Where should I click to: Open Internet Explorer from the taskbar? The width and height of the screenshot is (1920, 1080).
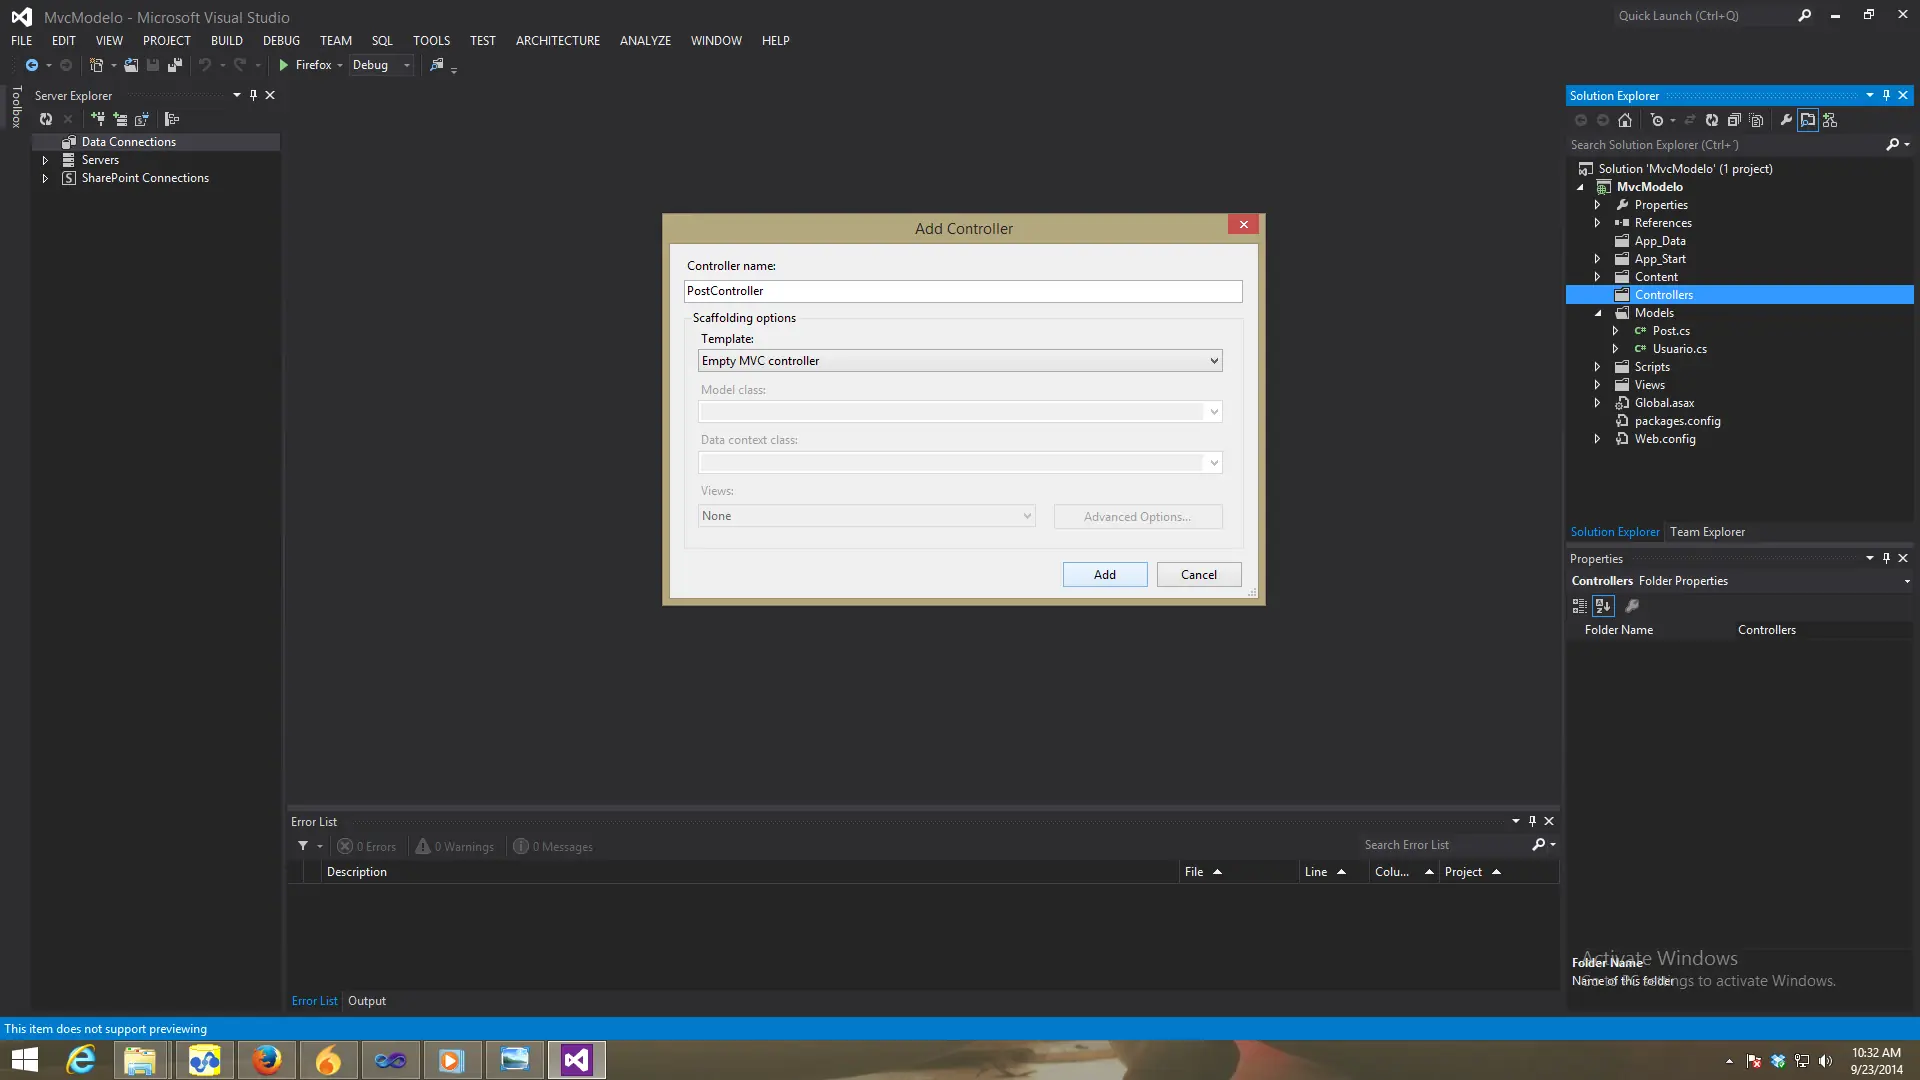[81, 1060]
